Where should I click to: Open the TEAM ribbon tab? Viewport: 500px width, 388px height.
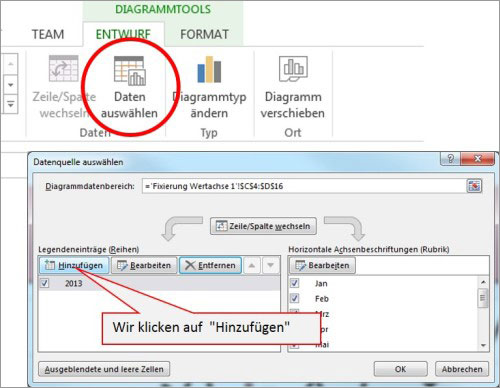[x=48, y=34]
